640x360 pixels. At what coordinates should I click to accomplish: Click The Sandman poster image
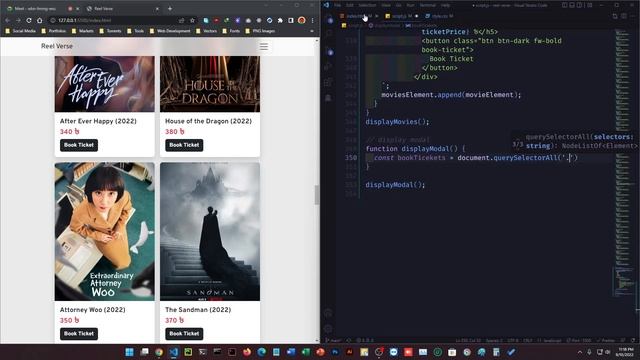coord(210,231)
